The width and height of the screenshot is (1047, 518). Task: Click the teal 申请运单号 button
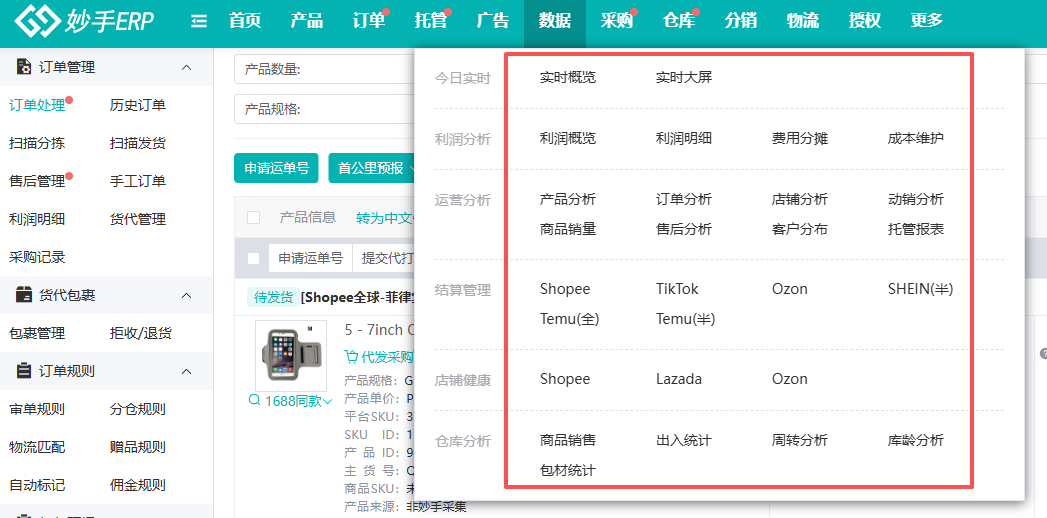pos(276,168)
